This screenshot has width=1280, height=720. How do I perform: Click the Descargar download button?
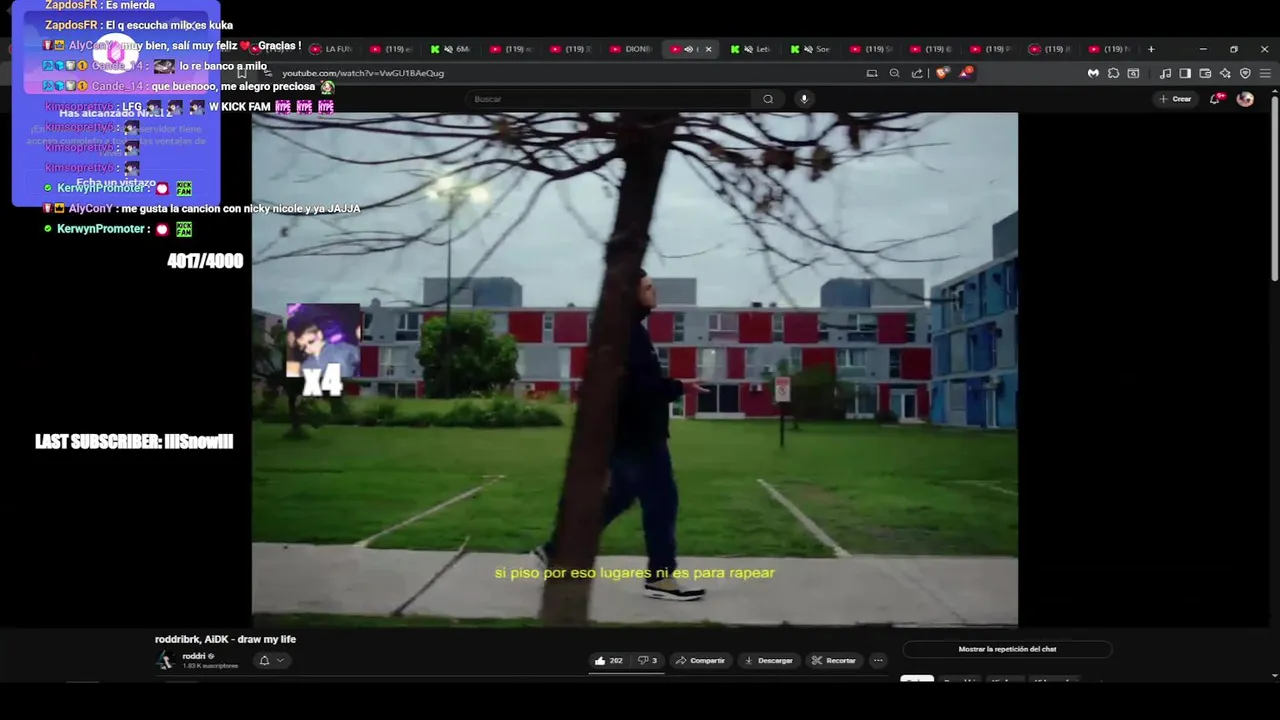(x=769, y=660)
